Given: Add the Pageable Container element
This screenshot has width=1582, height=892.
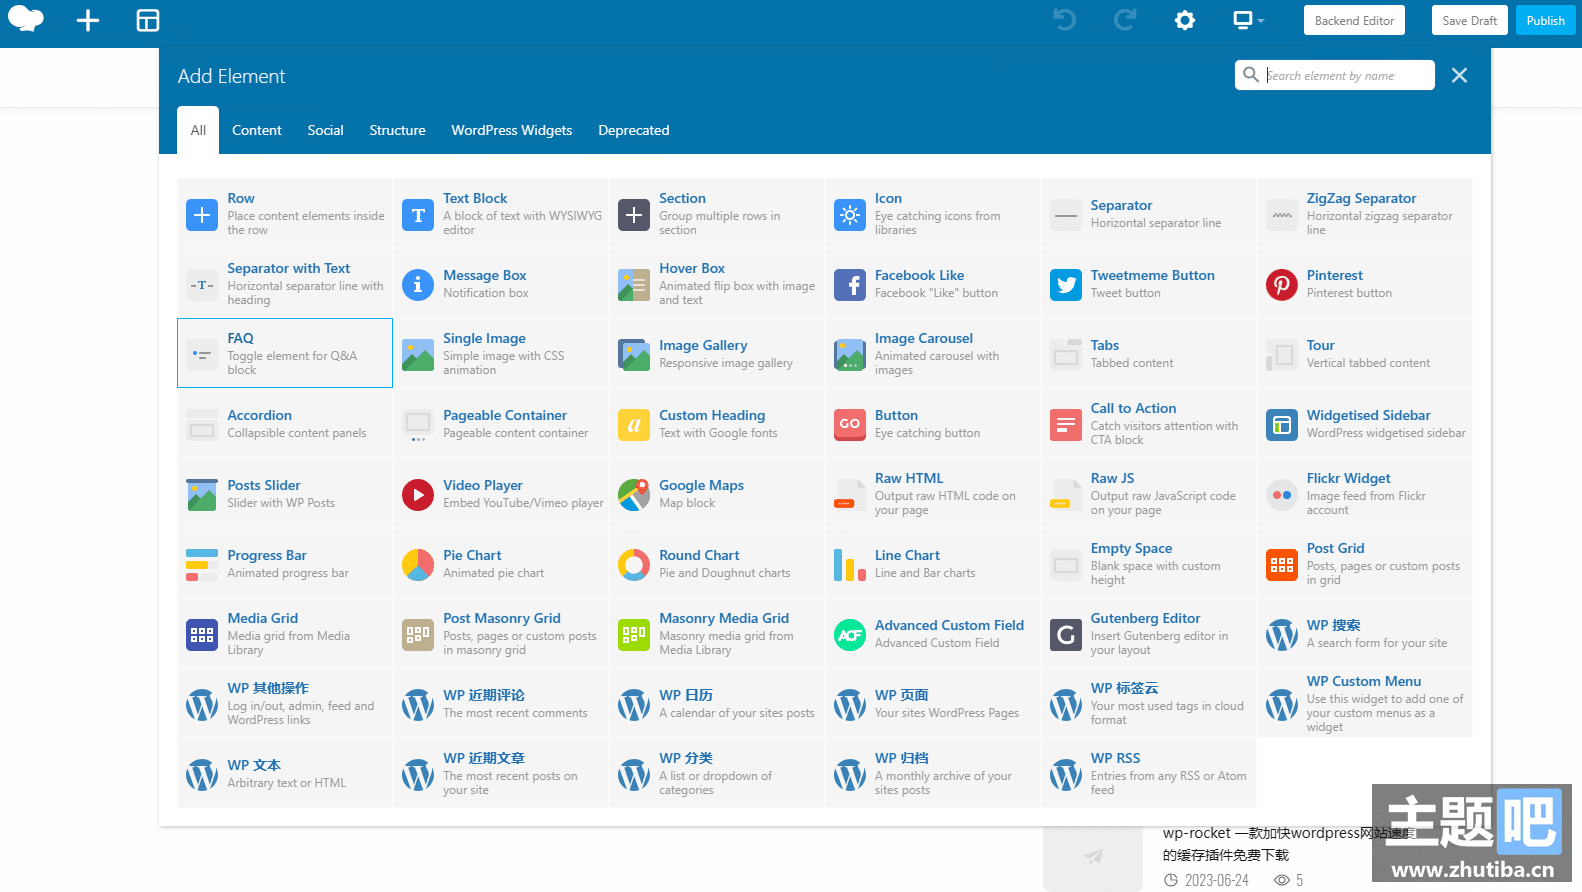Looking at the screenshot, I should pos(501,423).
